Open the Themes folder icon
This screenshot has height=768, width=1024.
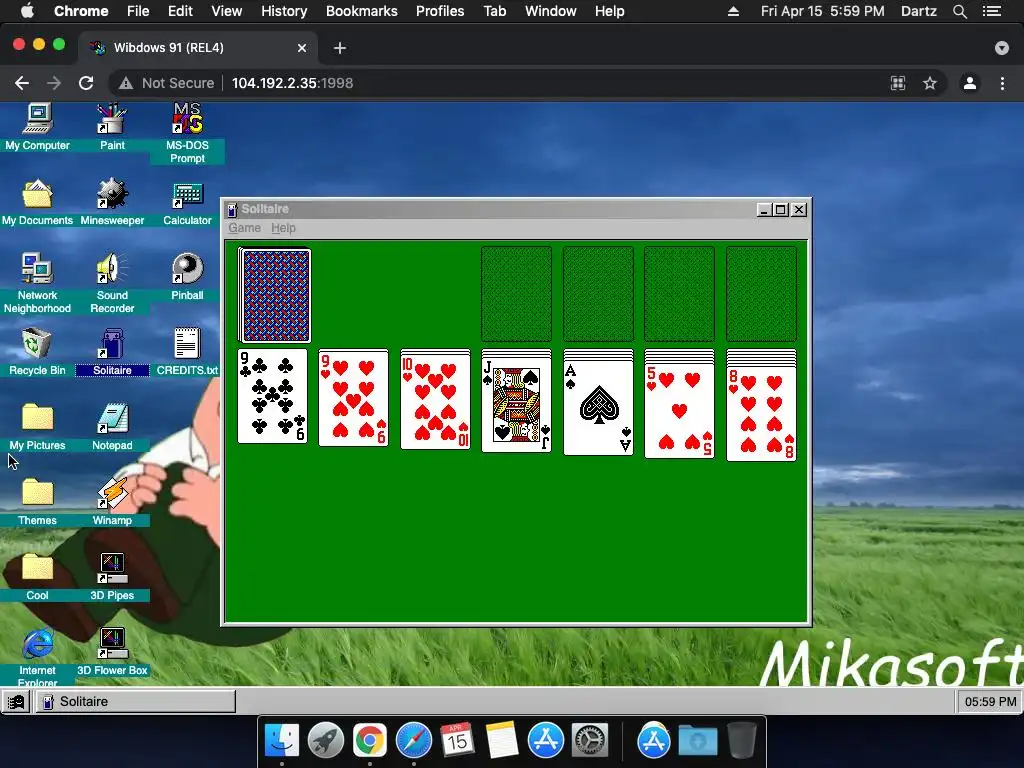pos(37,502)
